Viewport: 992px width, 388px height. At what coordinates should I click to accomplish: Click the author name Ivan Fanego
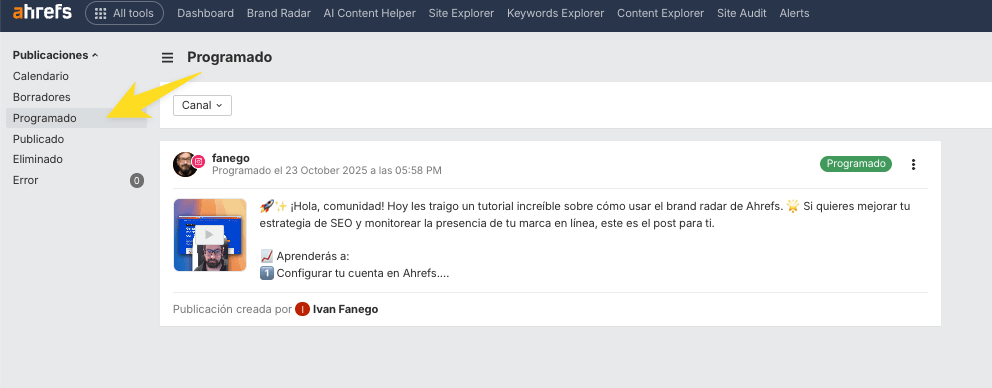[345, 310]
